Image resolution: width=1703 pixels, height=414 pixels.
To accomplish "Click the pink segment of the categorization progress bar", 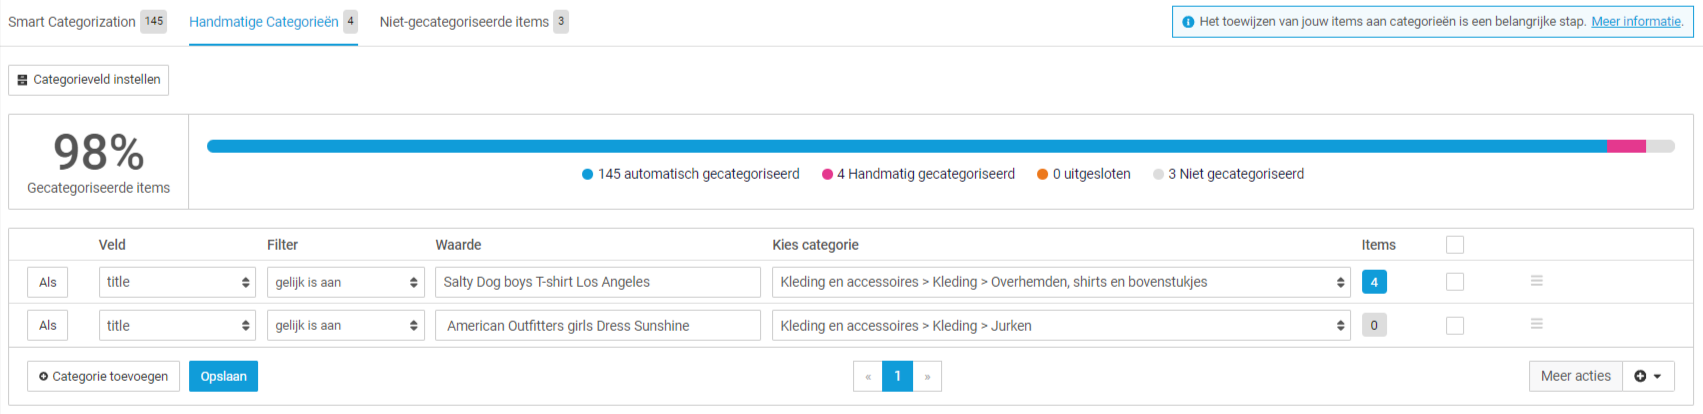I will (1626, 146).
